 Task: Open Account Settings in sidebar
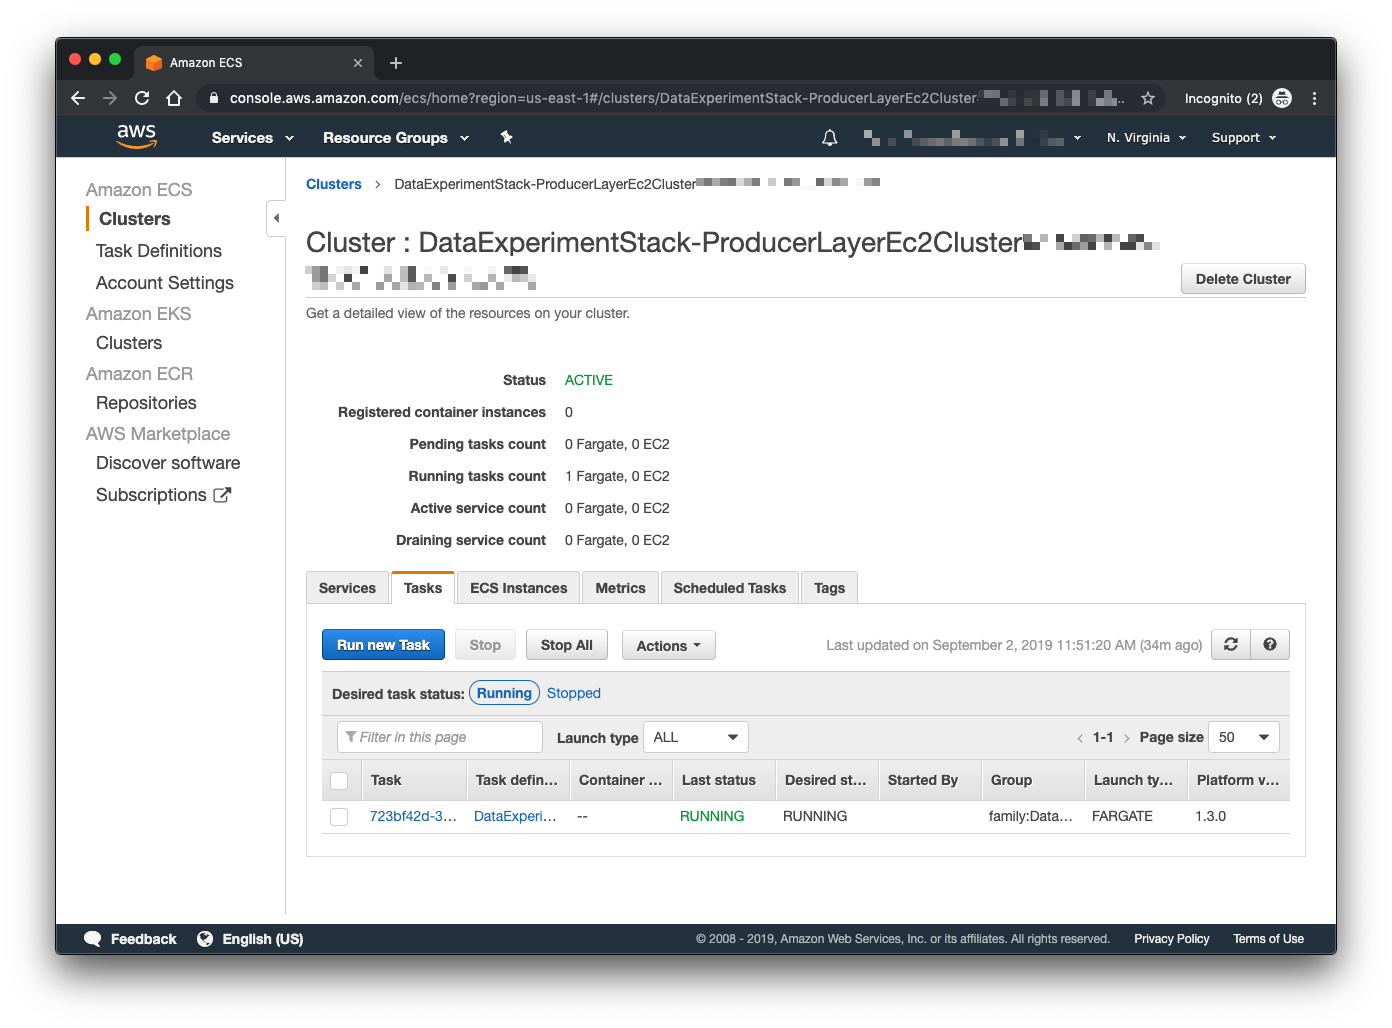[x=165, y=283]
